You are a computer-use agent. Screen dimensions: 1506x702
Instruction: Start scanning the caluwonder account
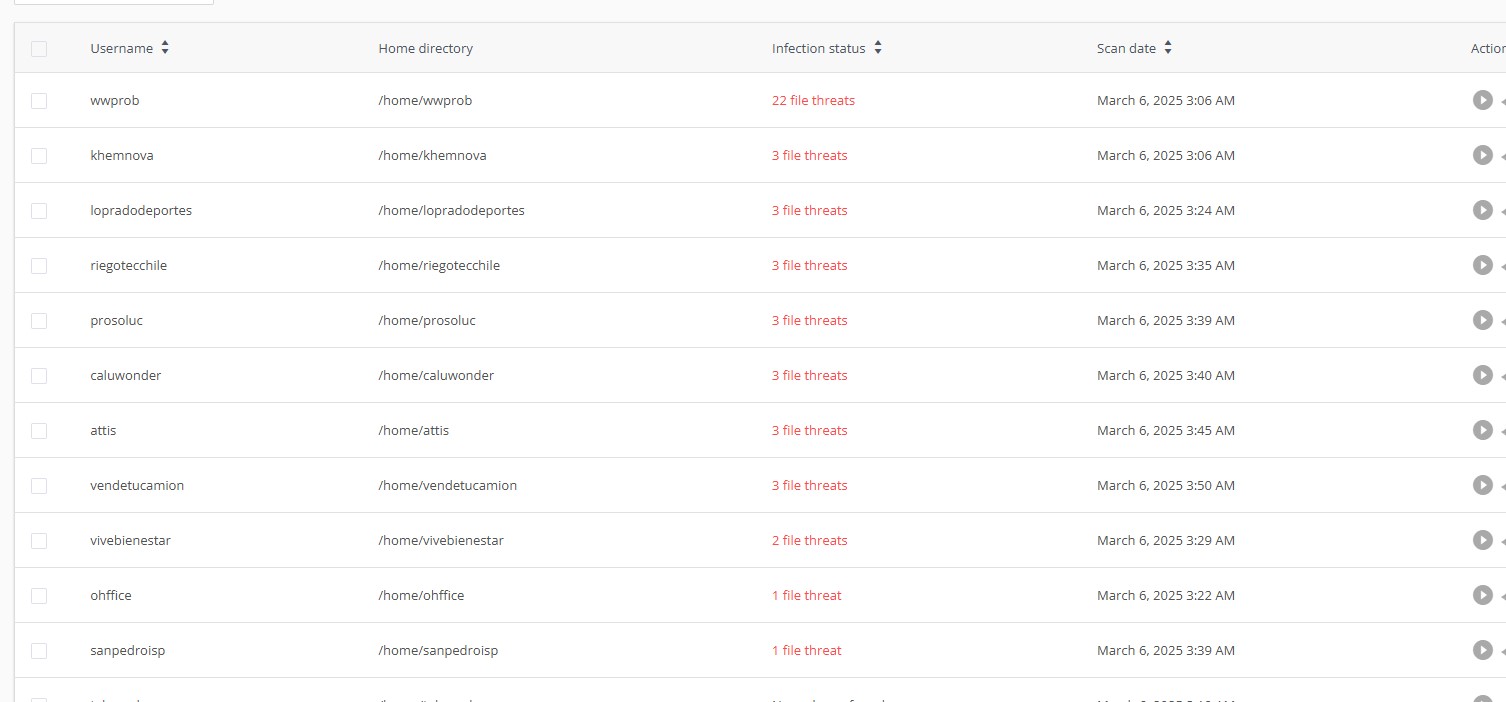1482,375
